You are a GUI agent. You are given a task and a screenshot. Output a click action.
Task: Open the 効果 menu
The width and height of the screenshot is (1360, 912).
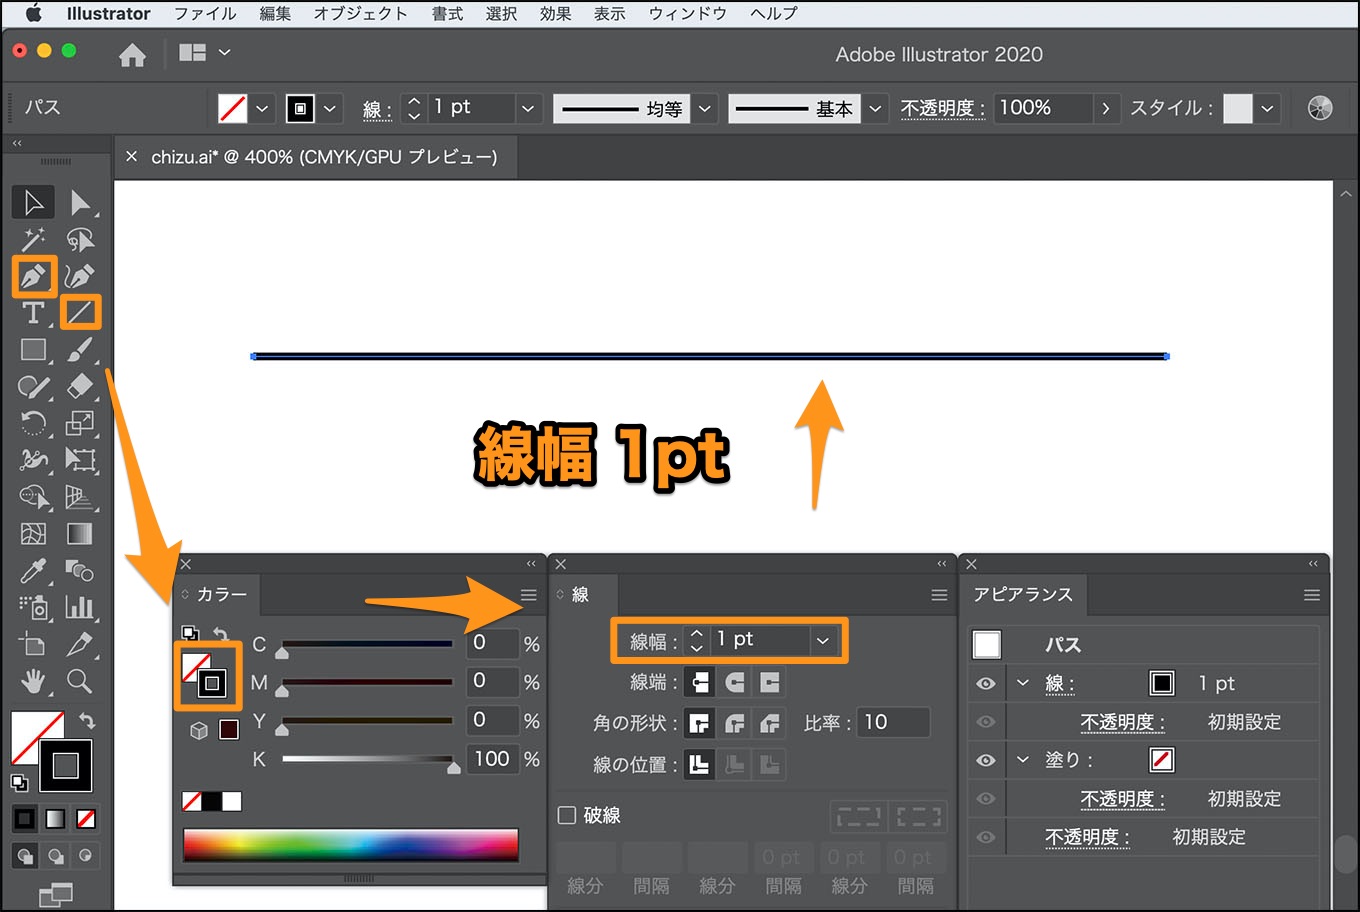555,14
